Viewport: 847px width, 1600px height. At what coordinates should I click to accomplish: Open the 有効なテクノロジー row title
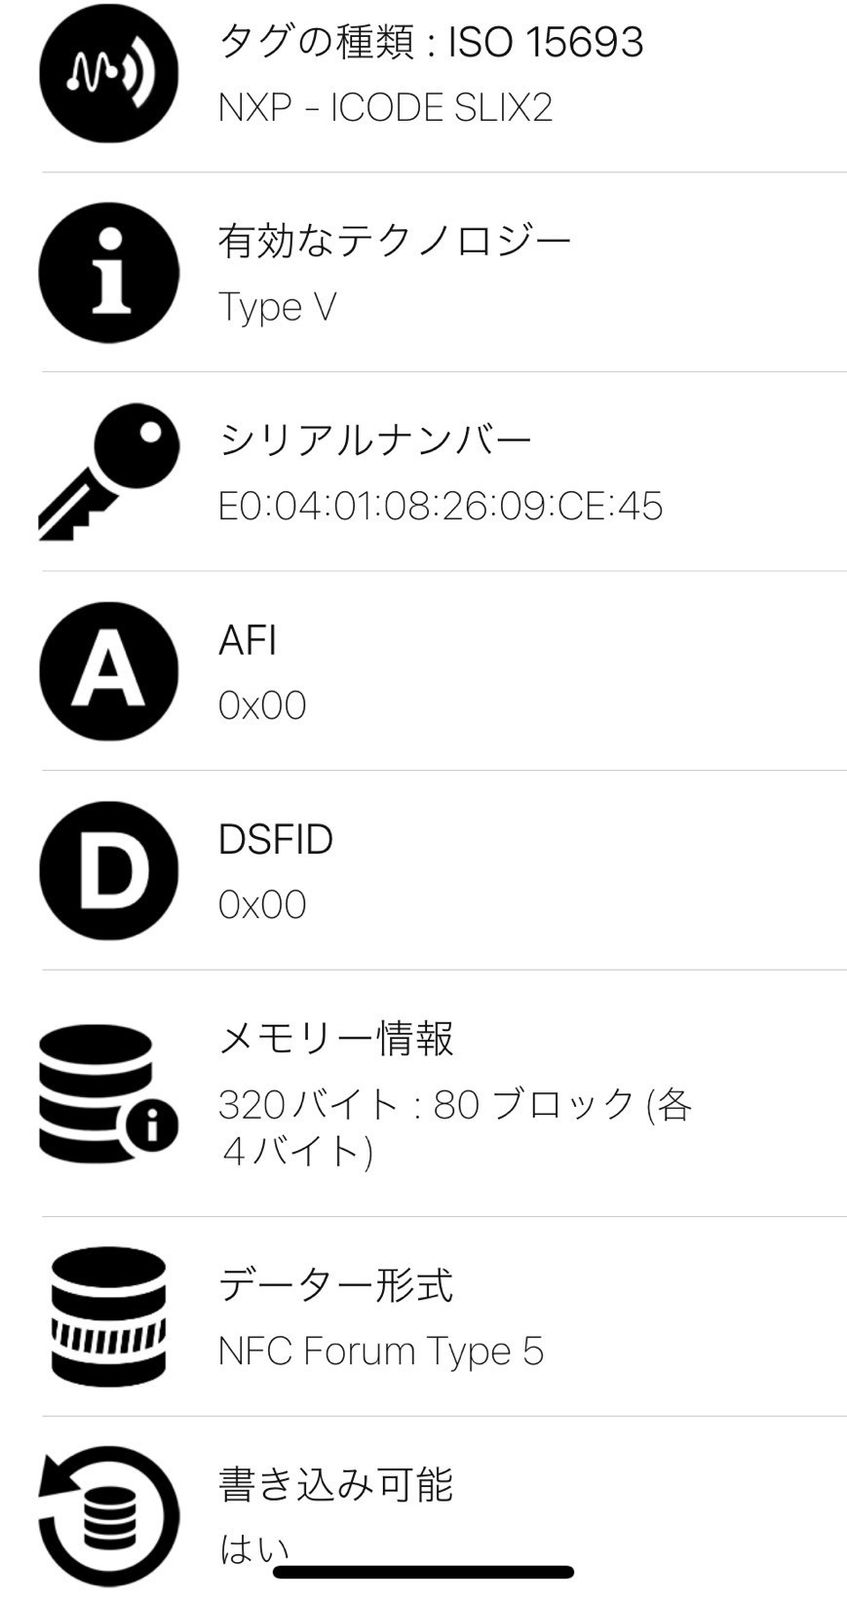pyautogui.click(x=395, y=241)
